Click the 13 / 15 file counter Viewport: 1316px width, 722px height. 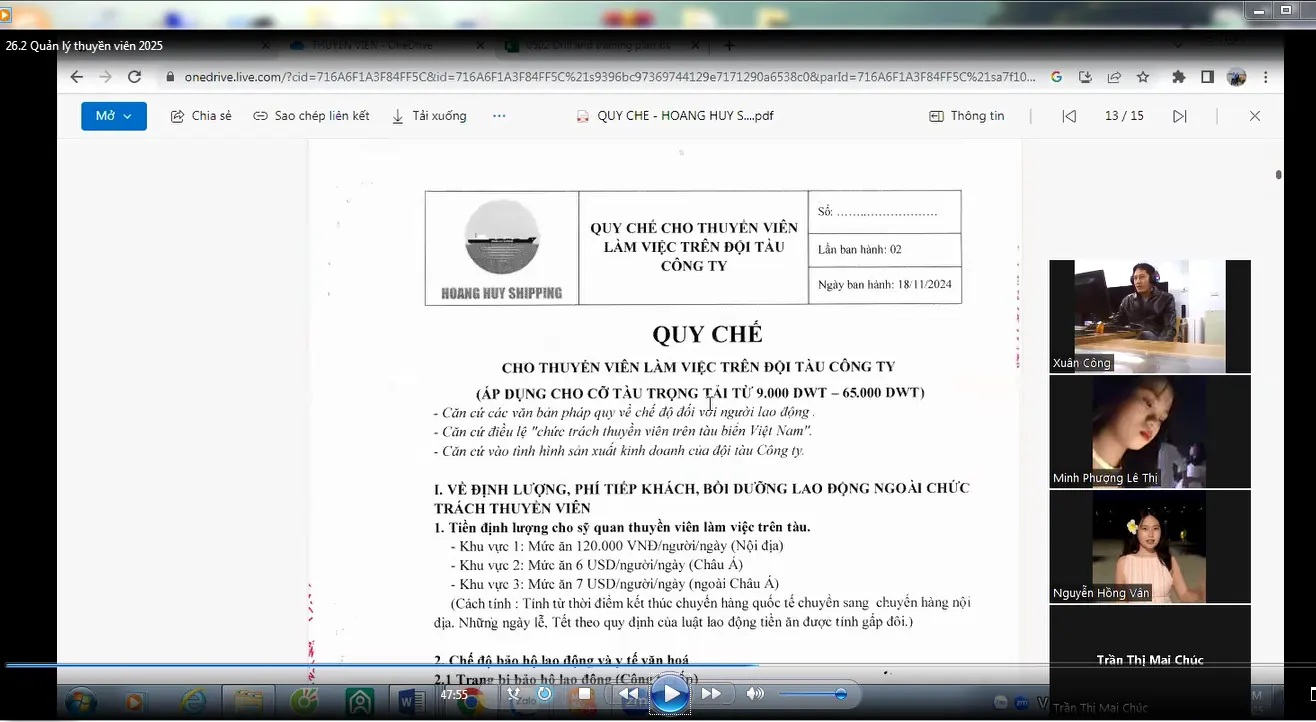coord(1124,116)
